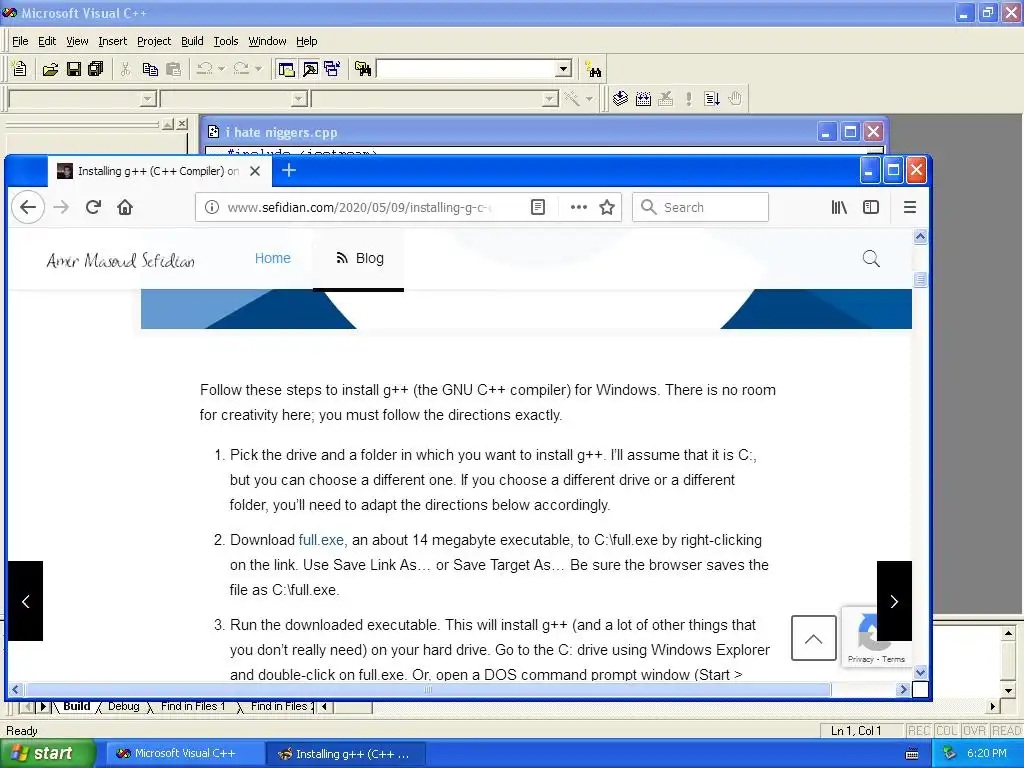Click the Undo arrow icon
The width and height of the screenshot is (1024, 768).
[204, 69]
